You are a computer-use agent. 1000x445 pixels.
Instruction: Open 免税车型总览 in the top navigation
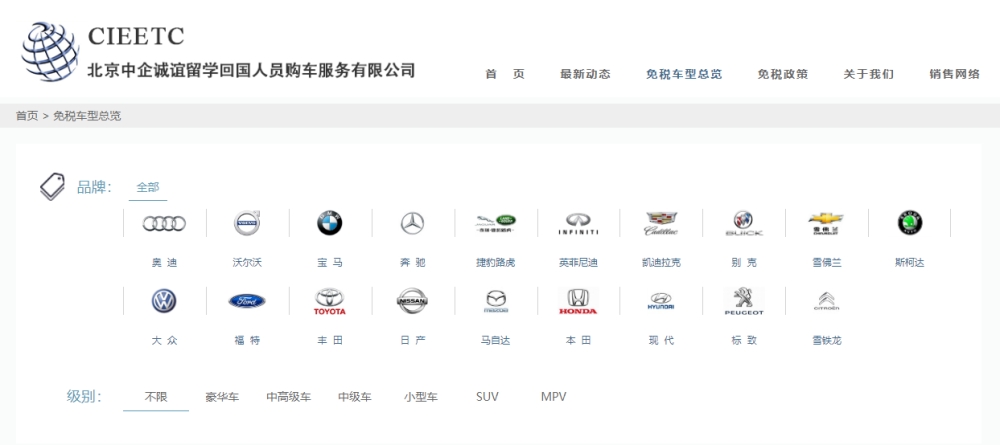coord(684,74)
